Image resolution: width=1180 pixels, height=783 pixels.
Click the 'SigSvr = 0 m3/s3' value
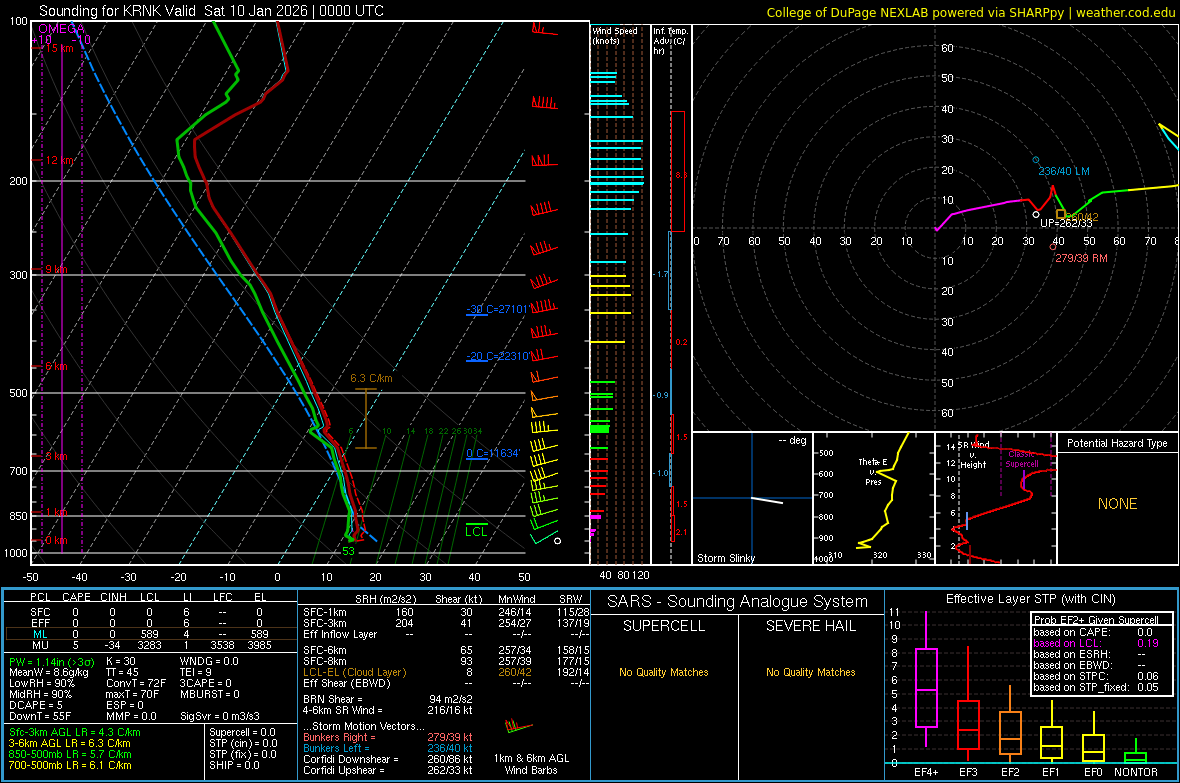pyautogui.click(x=220, y=716)
